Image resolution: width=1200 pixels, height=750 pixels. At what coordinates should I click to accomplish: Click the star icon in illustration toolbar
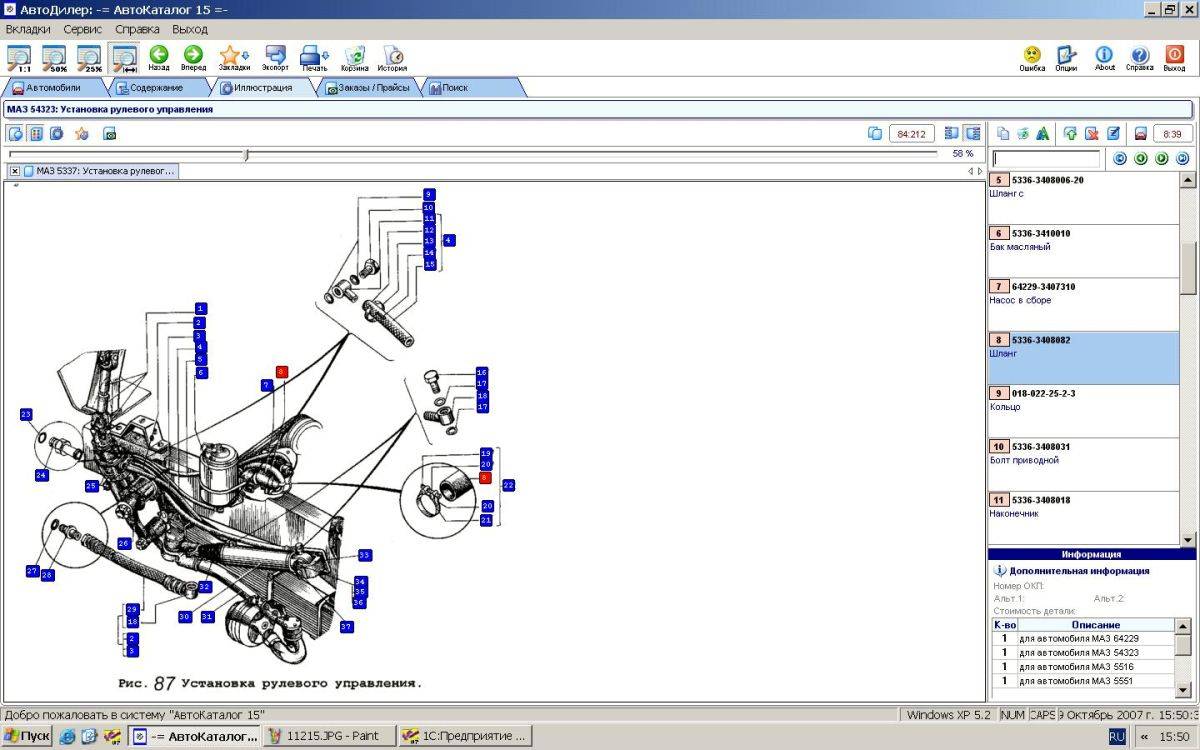click(x=82, y=133)
